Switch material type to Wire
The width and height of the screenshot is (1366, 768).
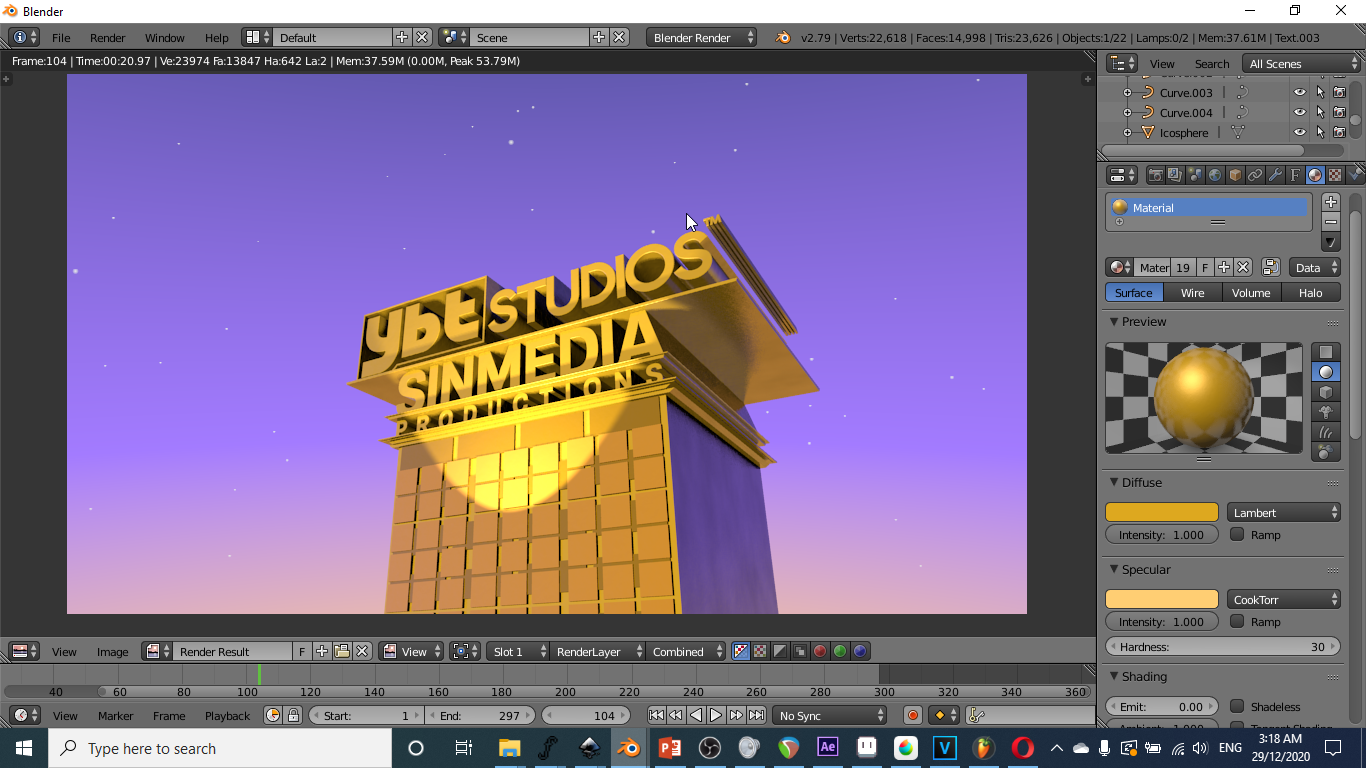1192,292
